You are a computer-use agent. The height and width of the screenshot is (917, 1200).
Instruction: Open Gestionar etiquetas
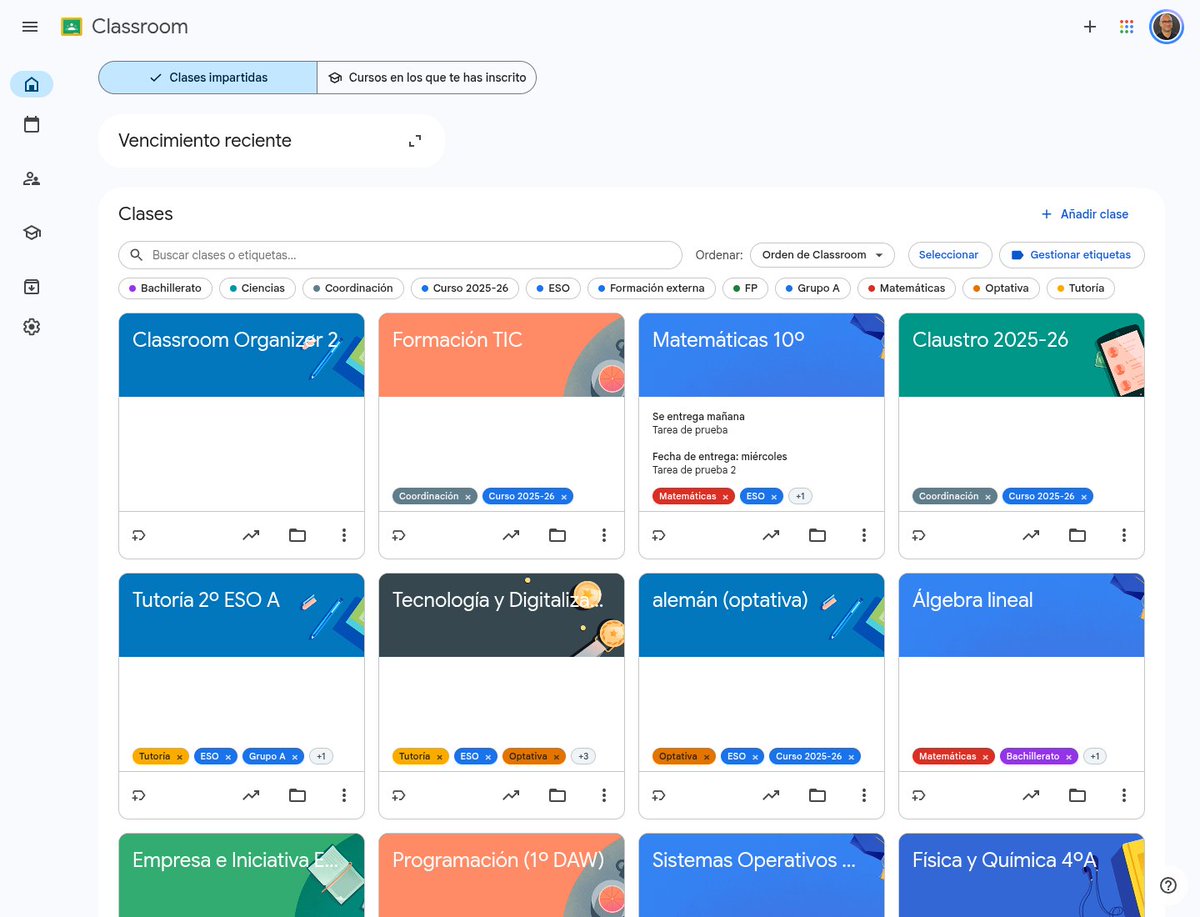[x=1071, y=255]
